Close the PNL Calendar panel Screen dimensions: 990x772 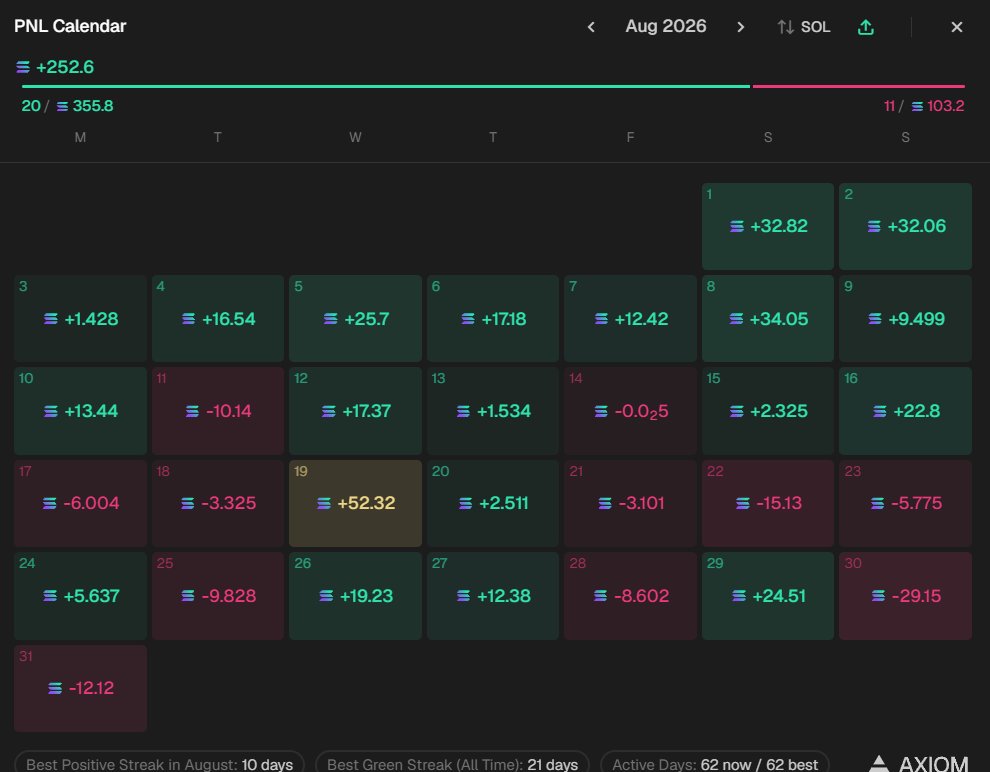coord(957,27)
